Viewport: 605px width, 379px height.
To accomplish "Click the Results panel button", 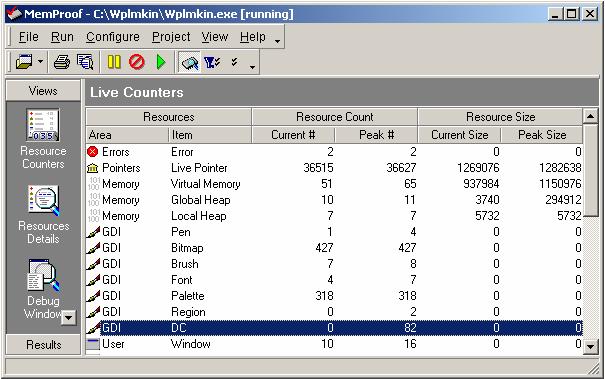I will click(43, 344).
